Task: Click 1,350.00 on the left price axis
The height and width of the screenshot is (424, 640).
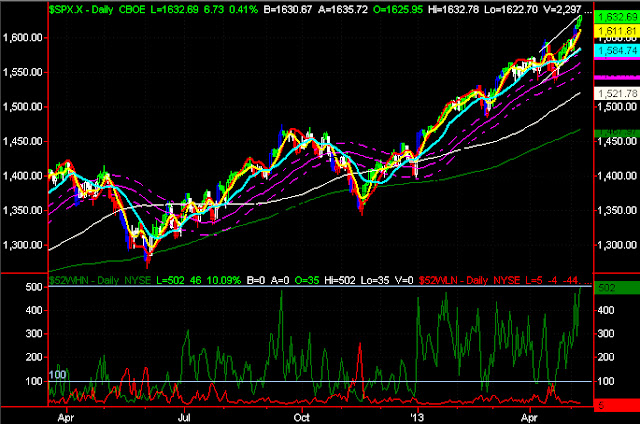Action: pos(22,211)
